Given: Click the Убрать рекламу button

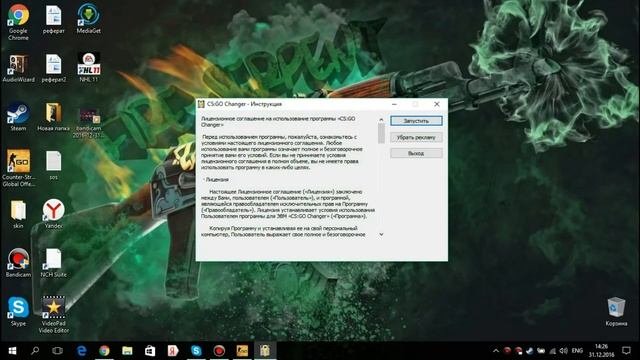Looking at the screenshot, I should (x=416, y=137).
